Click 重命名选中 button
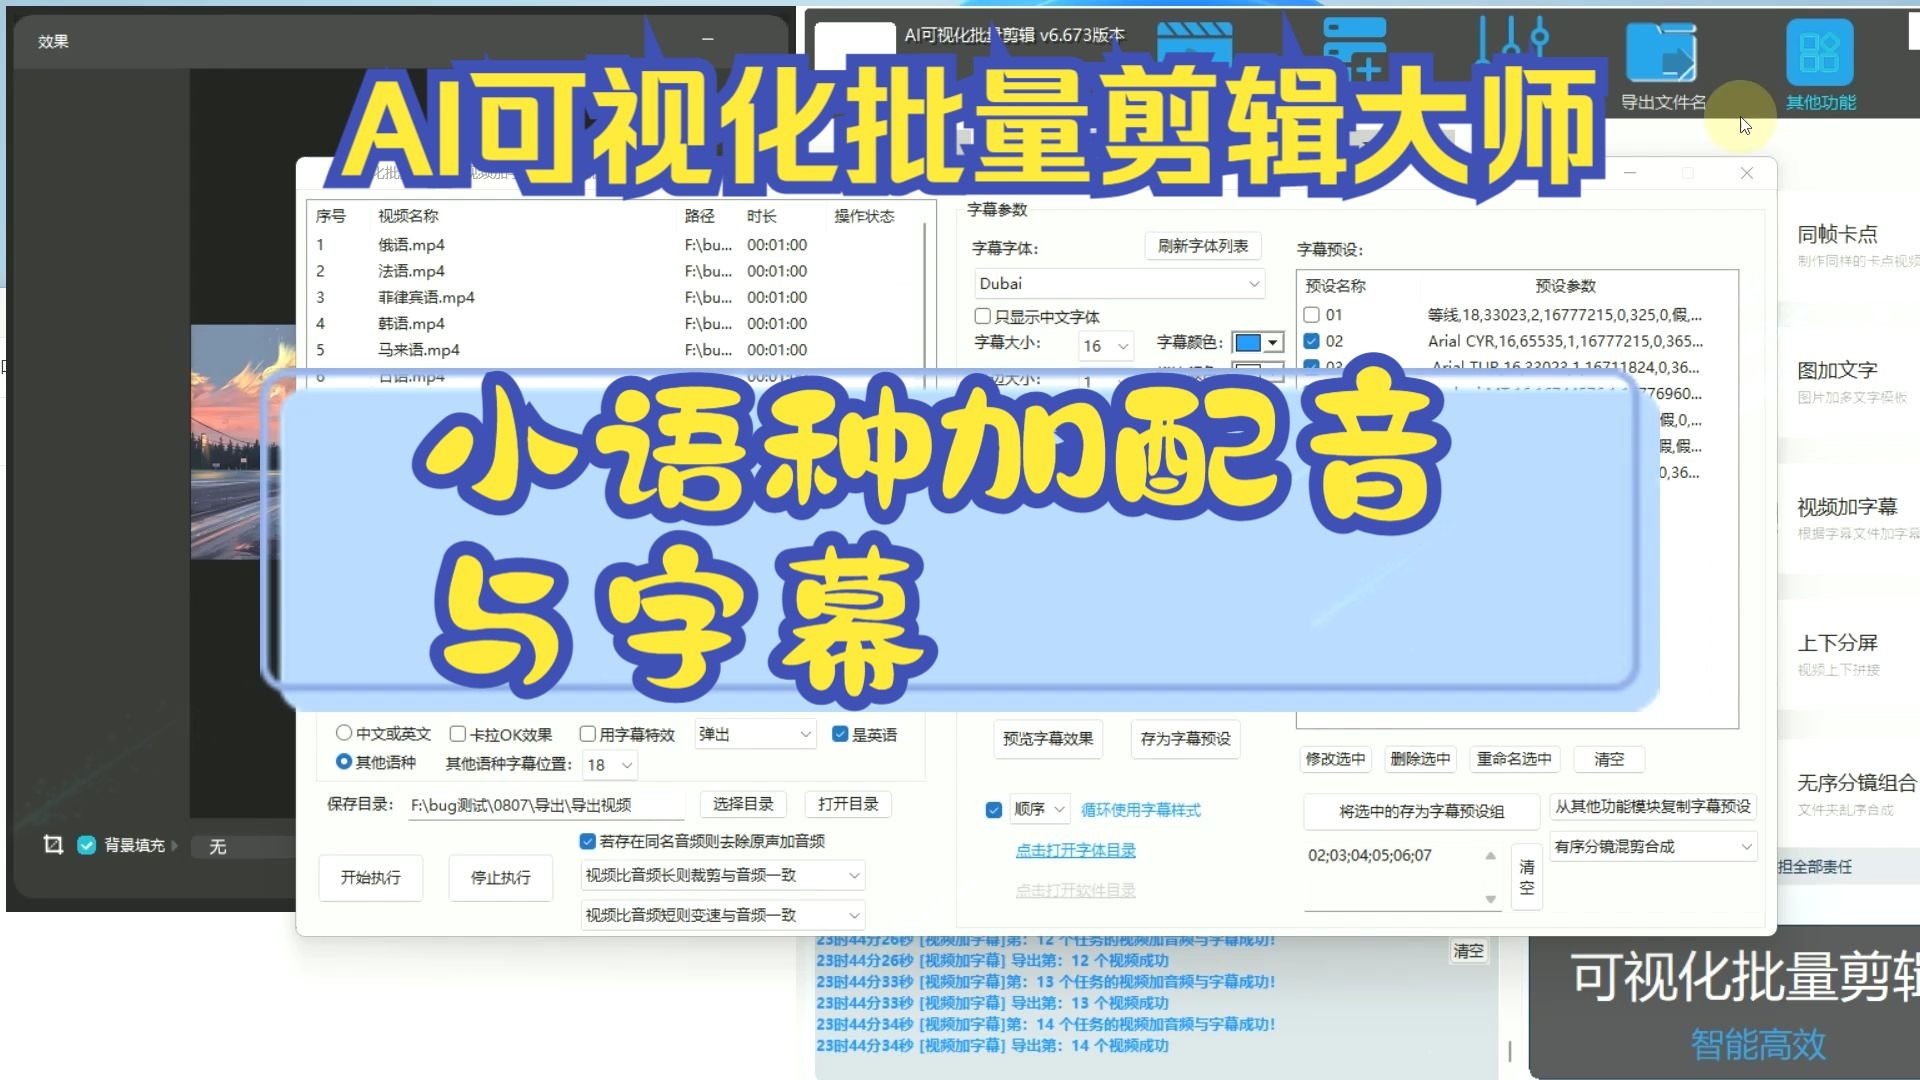The width and height of the screenshot is (1920, 1080). (1514, 759)
